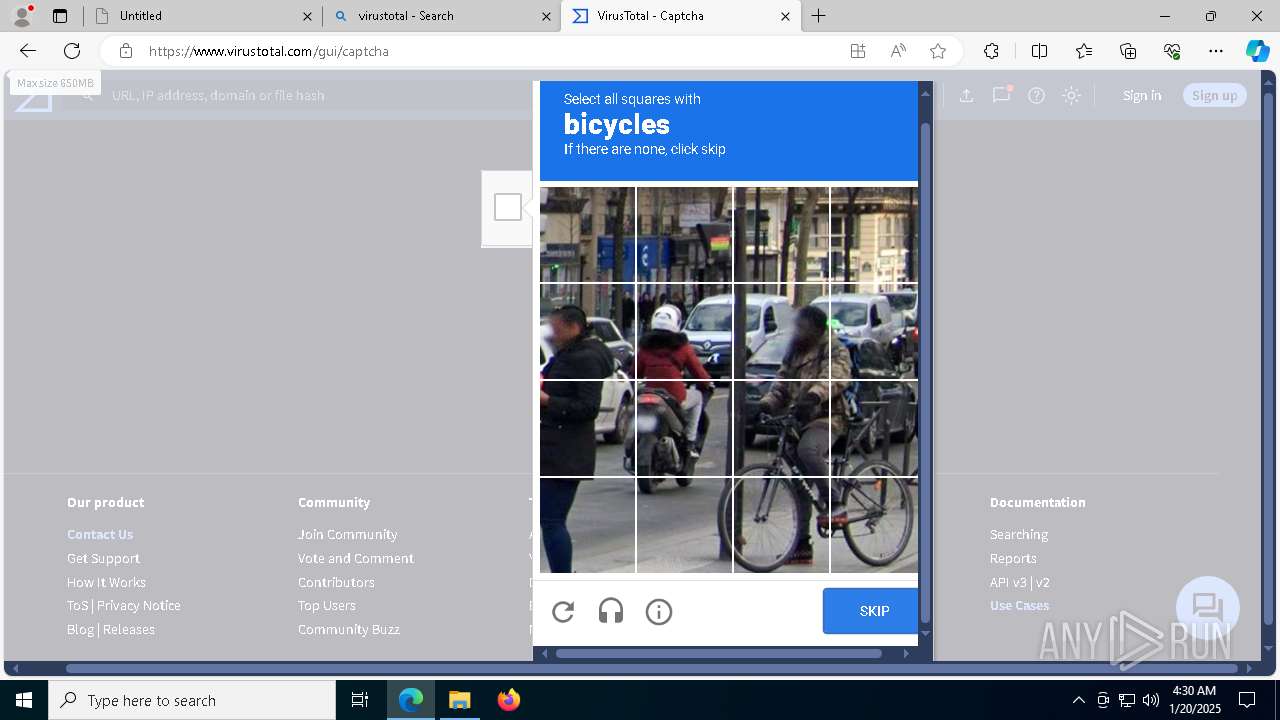Toggle split screen view
This screenshot has height=720, width=1280.
click(1039, 51)
